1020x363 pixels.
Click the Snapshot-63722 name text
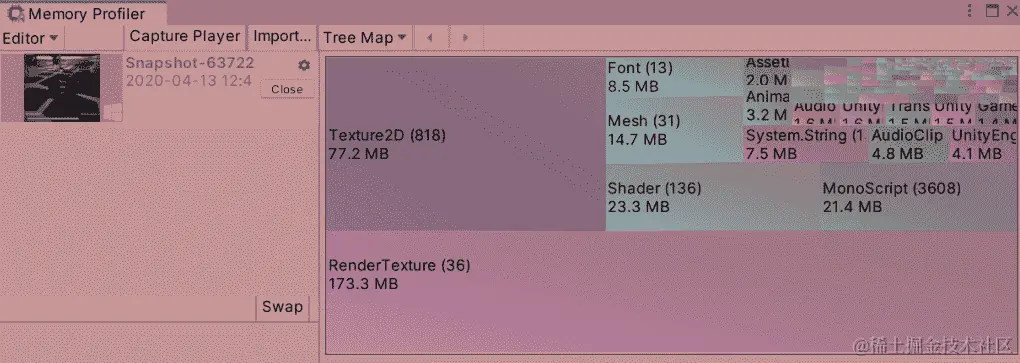[x=190, y=63]
